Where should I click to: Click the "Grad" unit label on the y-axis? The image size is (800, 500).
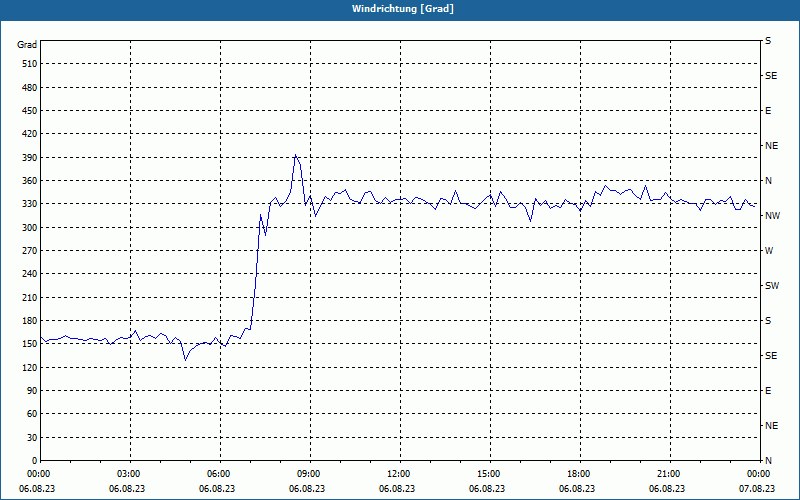tap(27, 45)
